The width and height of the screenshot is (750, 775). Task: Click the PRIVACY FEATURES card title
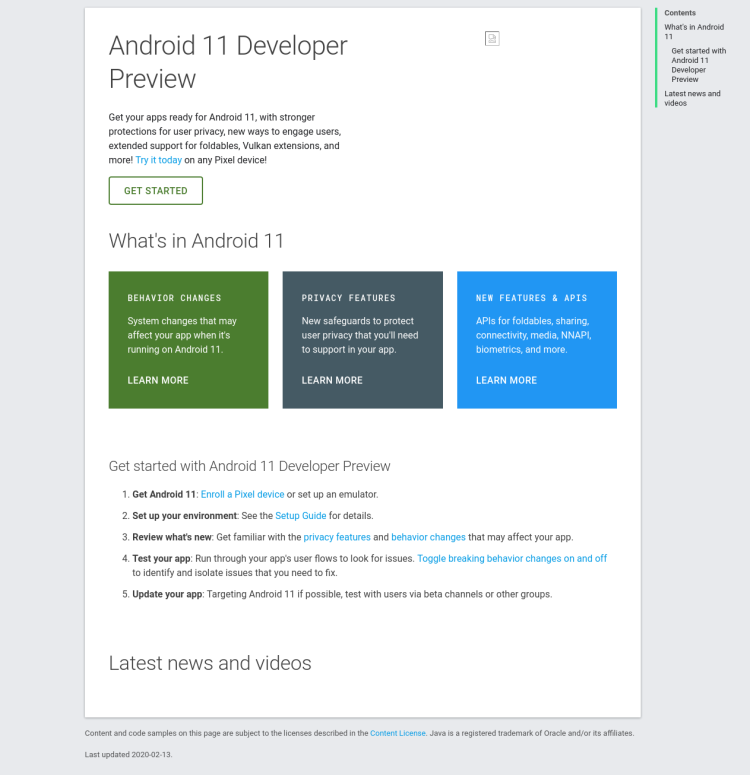tap(349, 298)
